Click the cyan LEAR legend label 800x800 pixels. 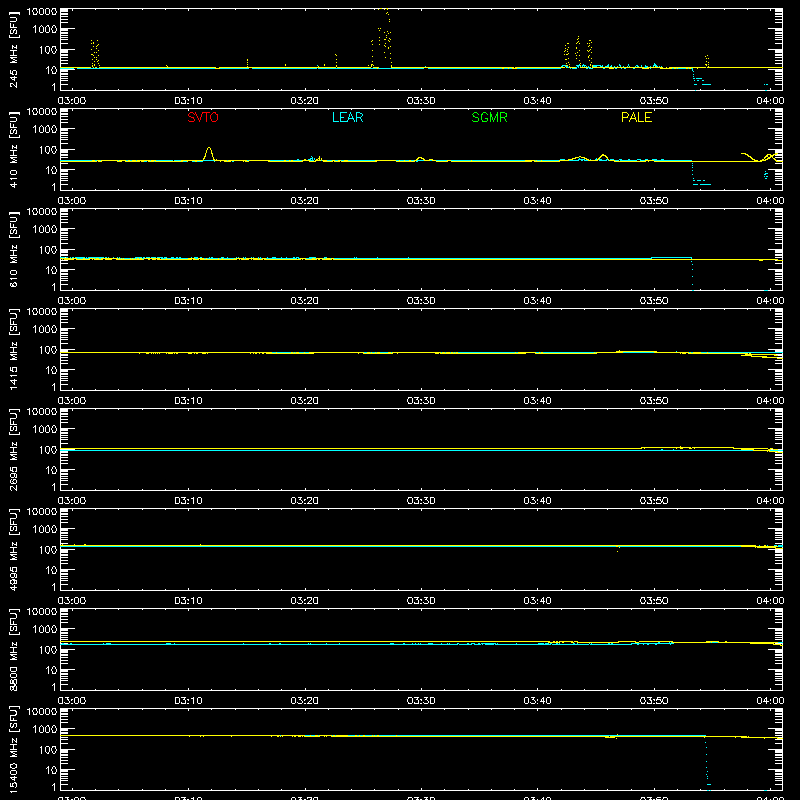point(347,117)
